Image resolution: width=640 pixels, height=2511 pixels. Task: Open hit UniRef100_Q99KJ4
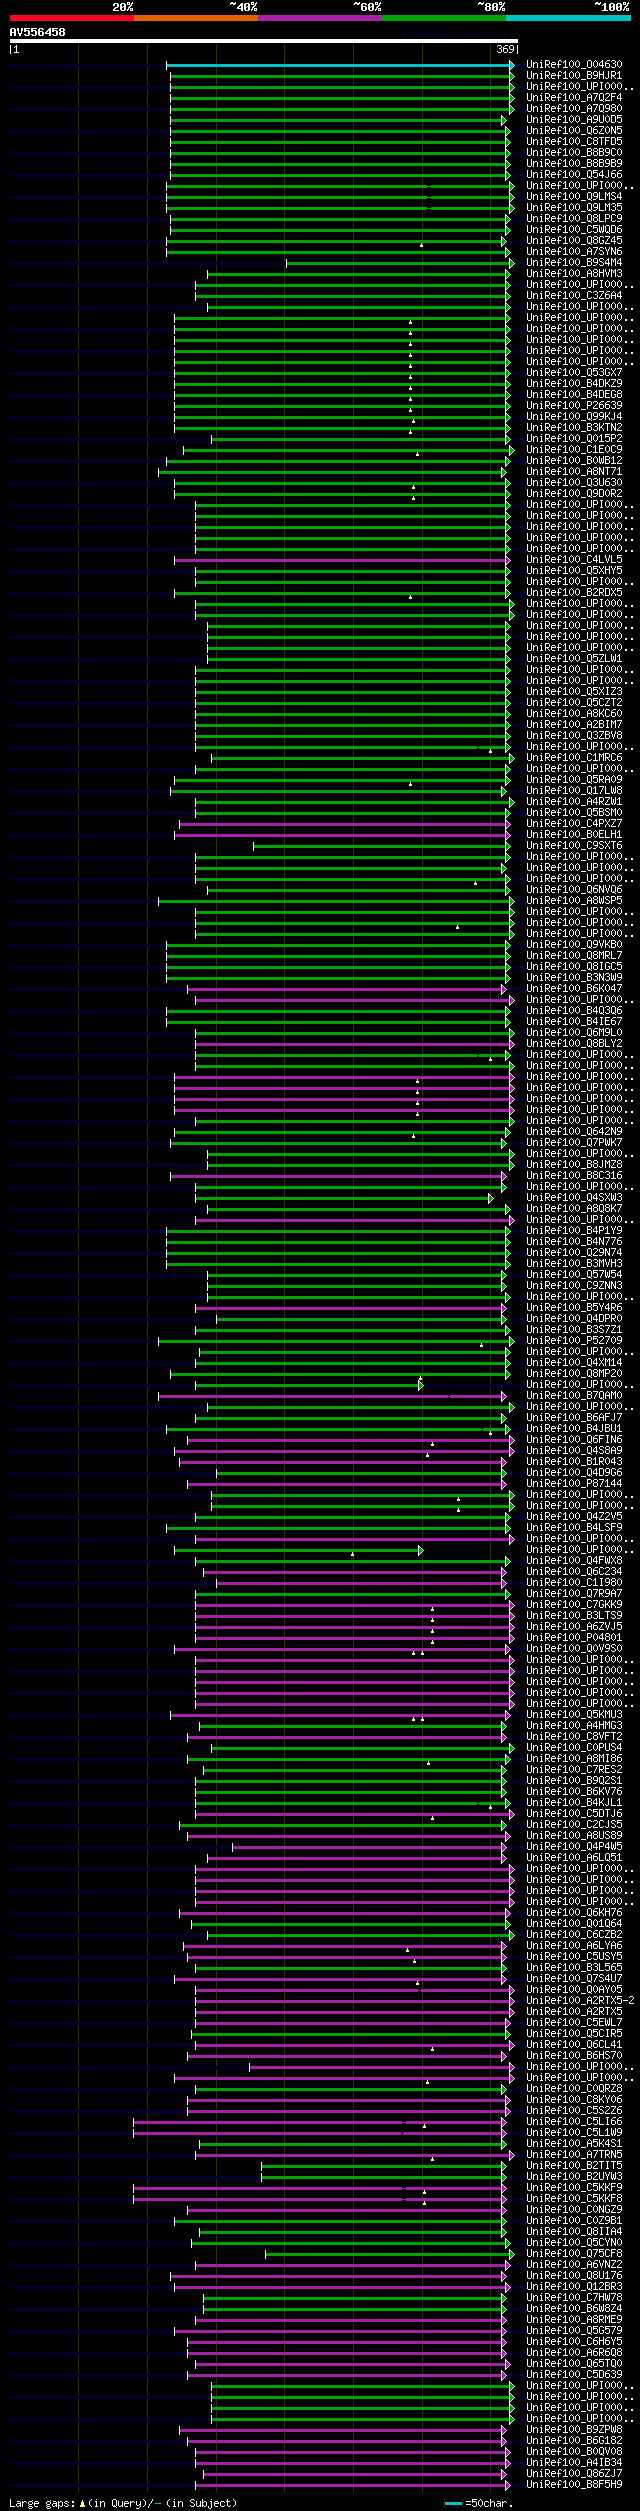tap(574, 417)
